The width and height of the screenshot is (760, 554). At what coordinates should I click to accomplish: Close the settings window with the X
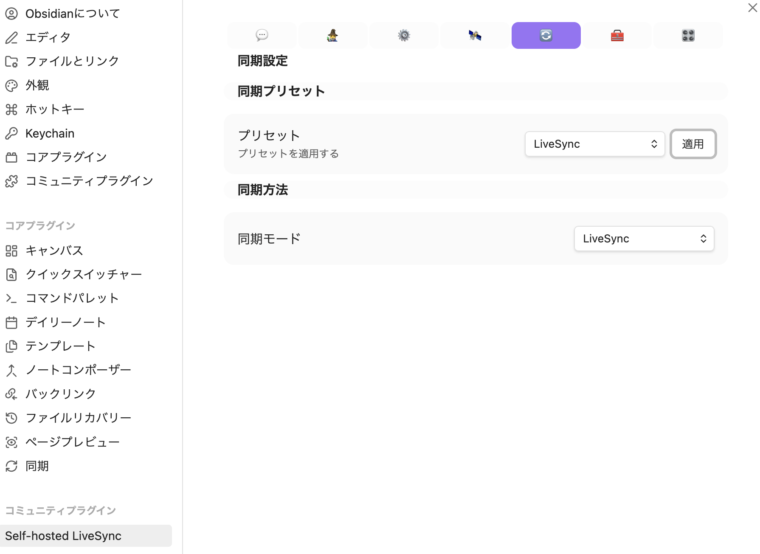click(x=752, y=7)
